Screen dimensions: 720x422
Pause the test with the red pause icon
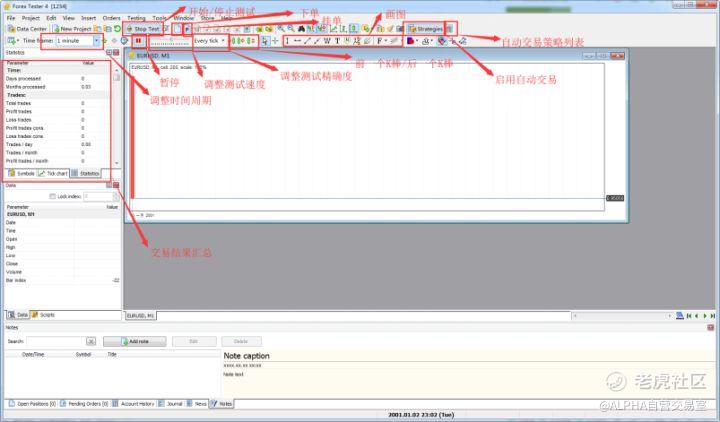(138, 41)
